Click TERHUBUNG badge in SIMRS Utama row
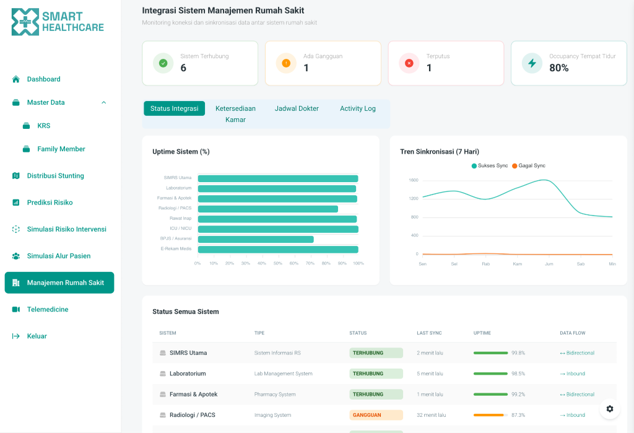The width and height of the screenshot is (634, 433). 376,353
